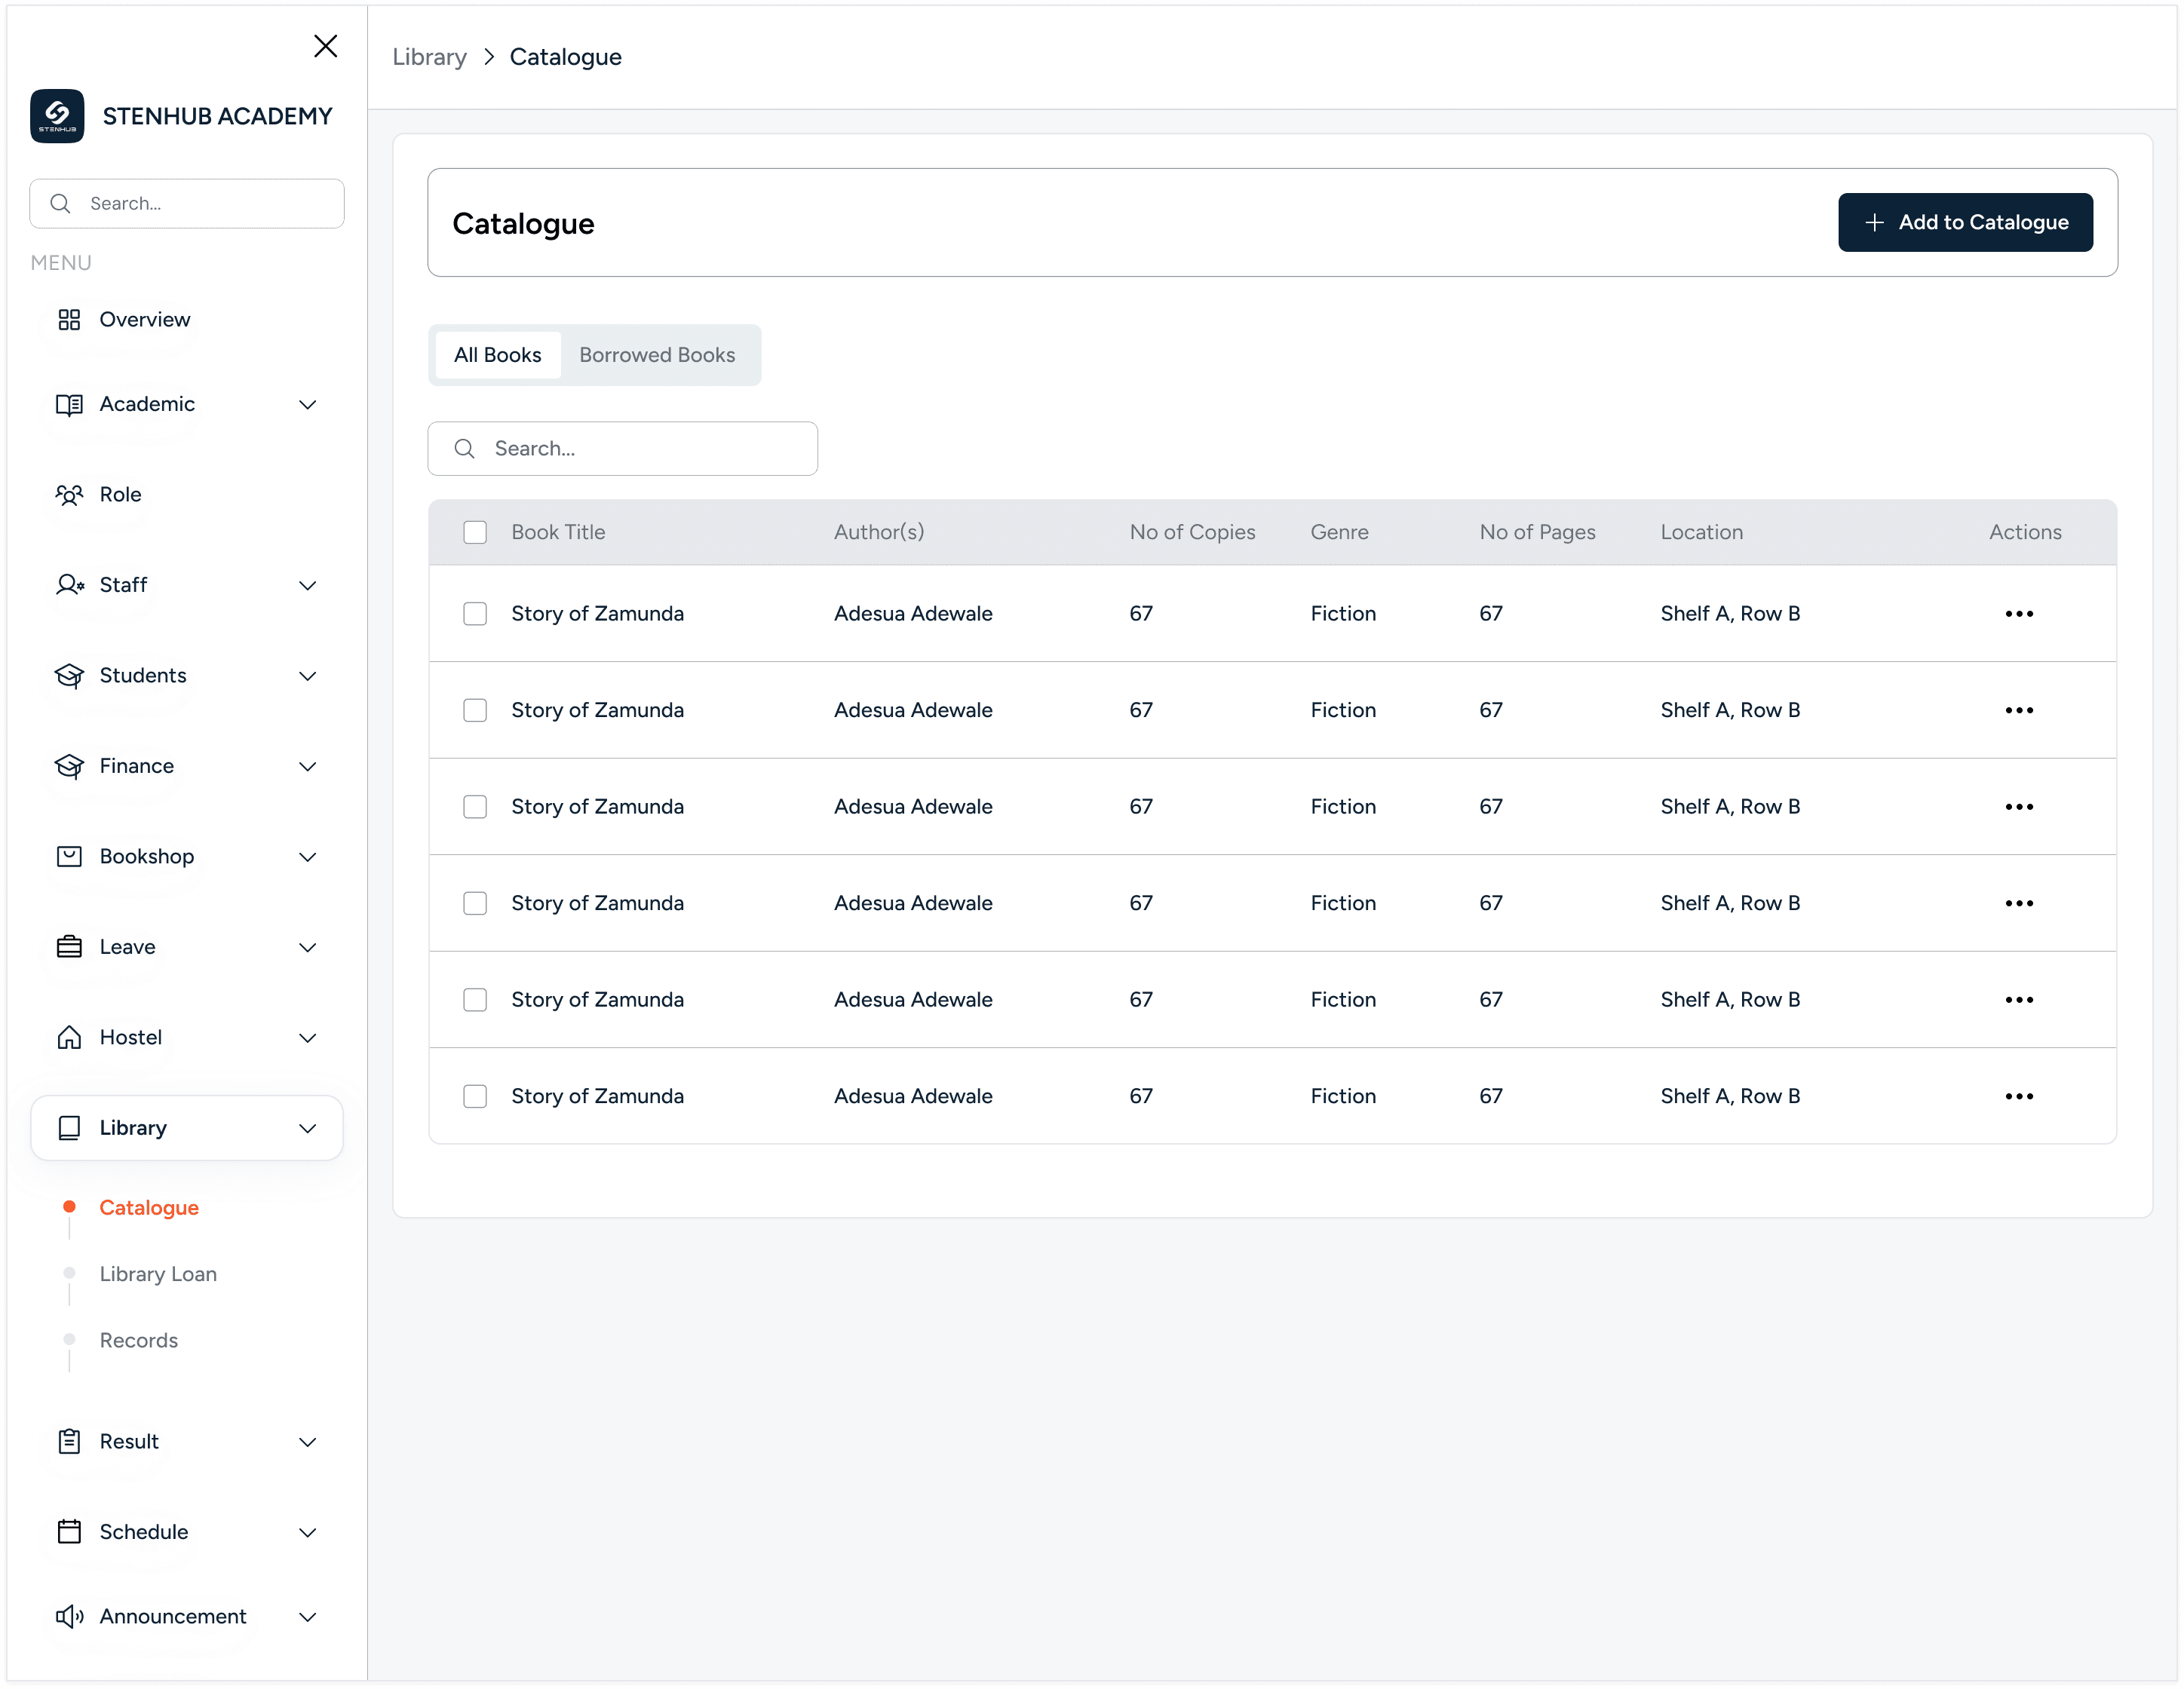
Task: Expand the Academic menu chevron
Action: (x=308, y=405)
